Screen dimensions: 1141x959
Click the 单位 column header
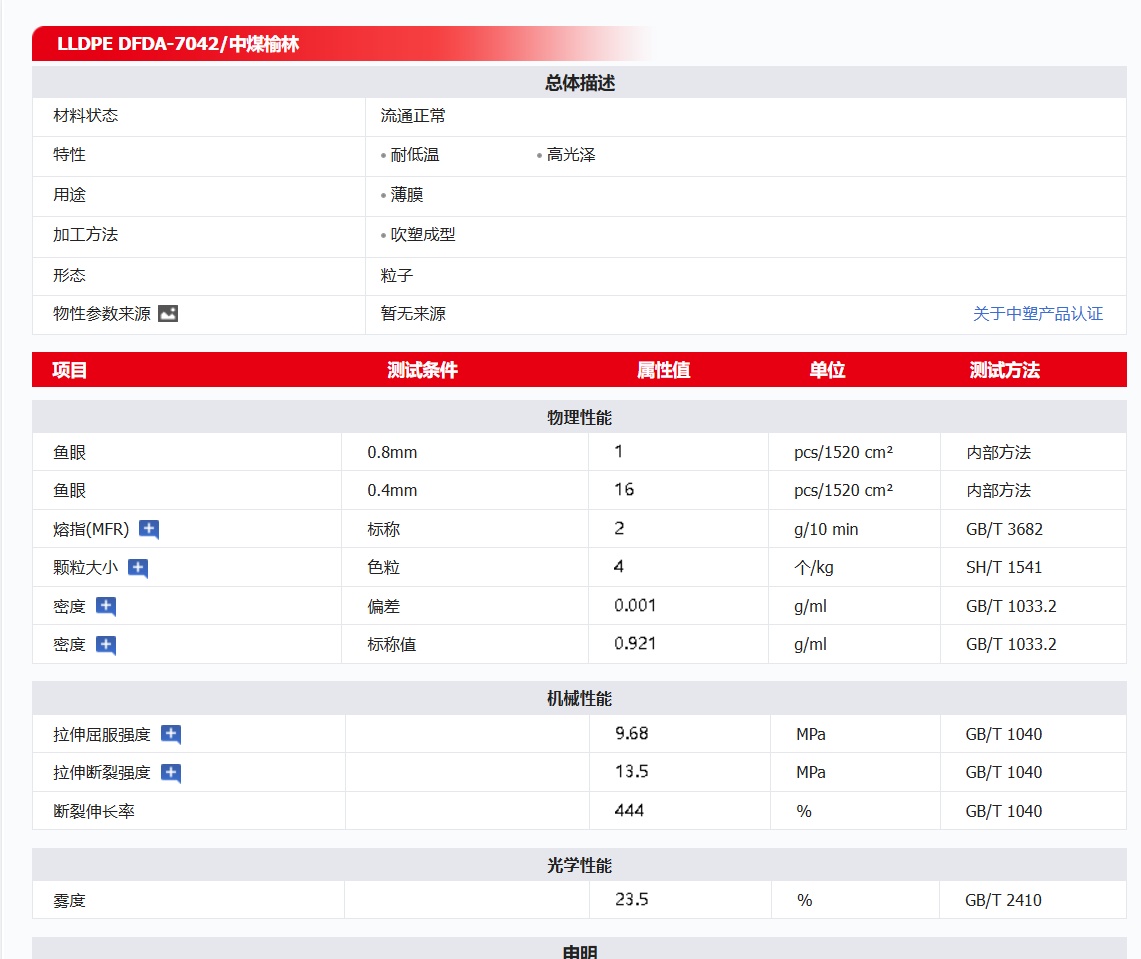827,370
